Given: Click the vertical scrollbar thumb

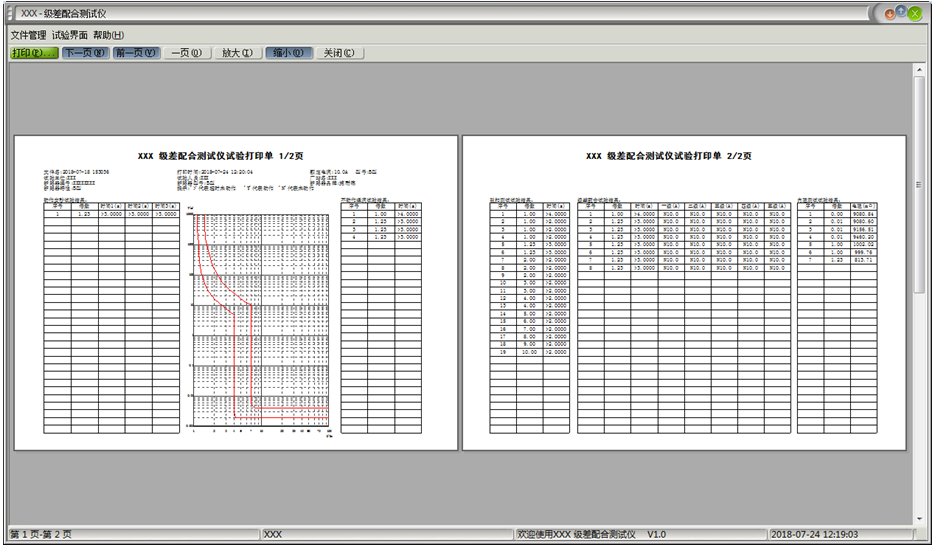Looking at the screenshot, I should tap(919, 185).
